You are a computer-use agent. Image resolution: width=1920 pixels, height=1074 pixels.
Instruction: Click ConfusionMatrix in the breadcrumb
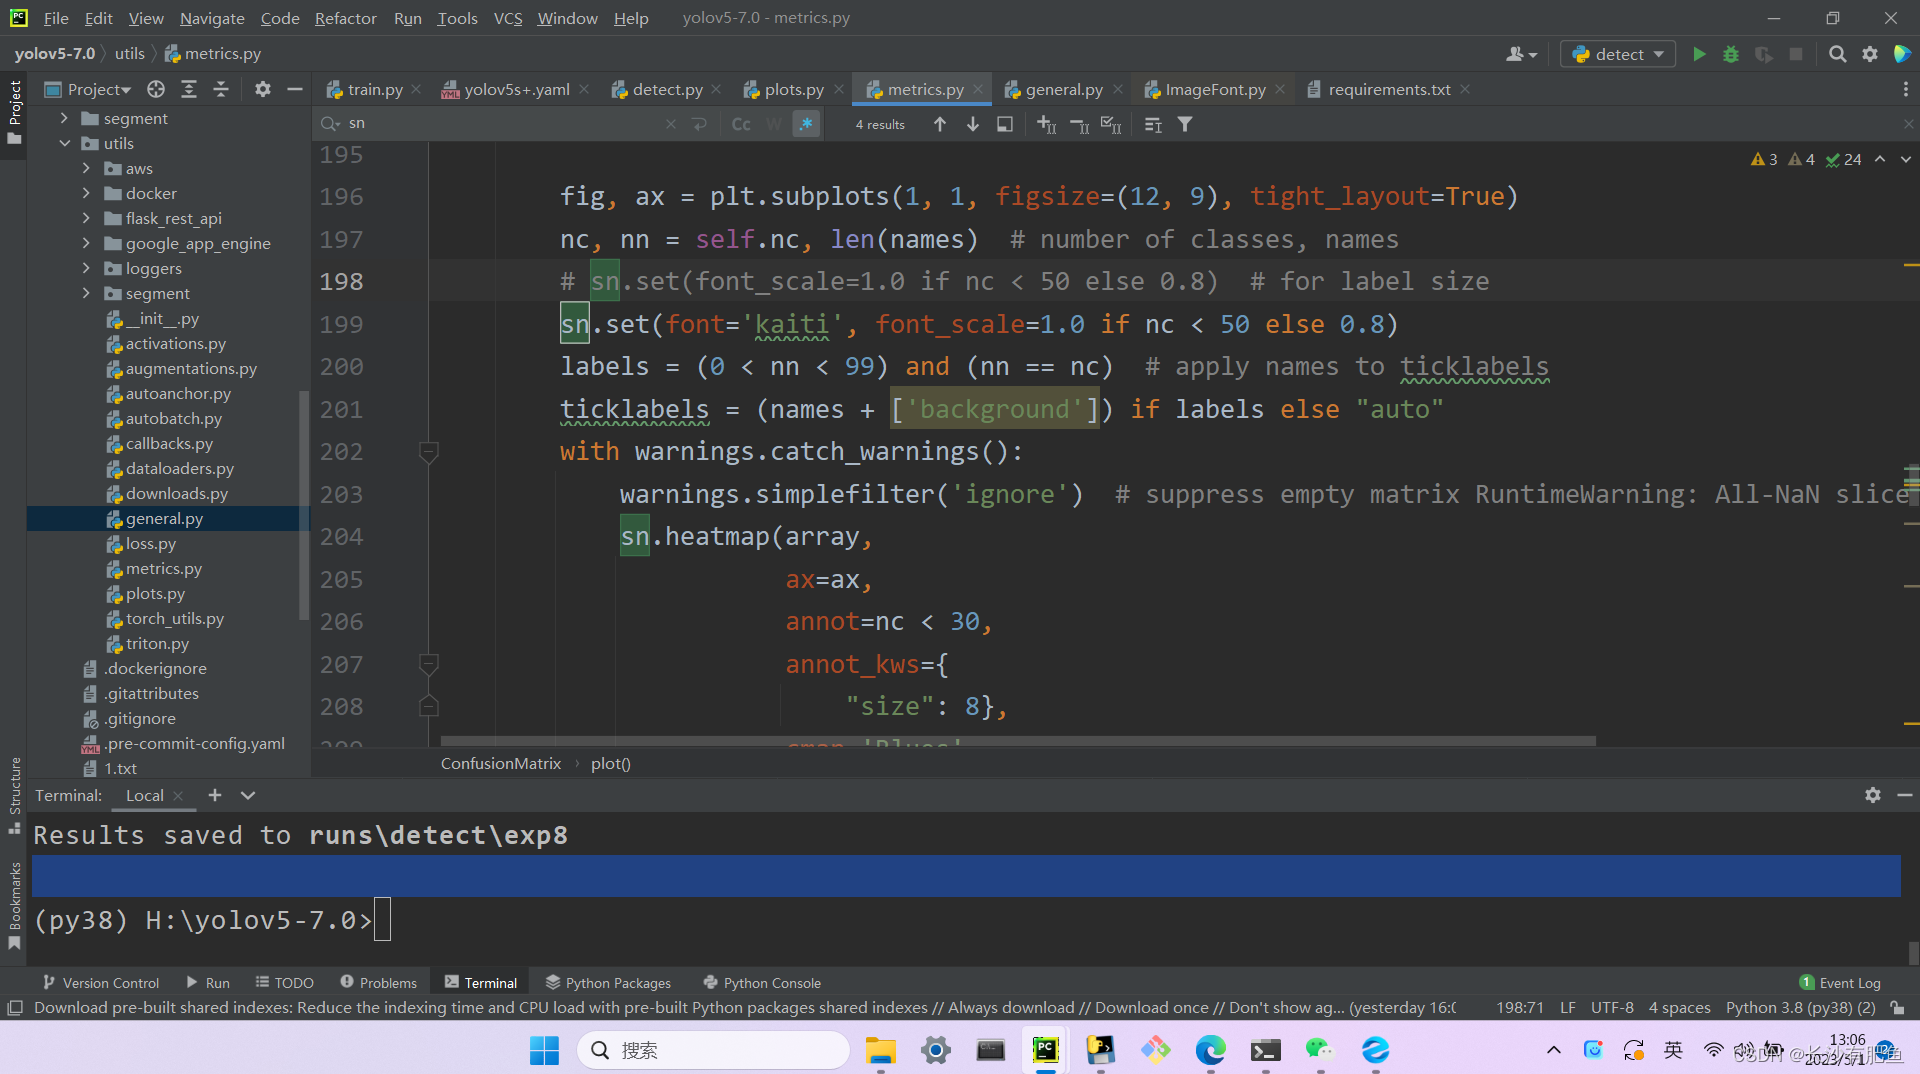(x=501, y=763)
